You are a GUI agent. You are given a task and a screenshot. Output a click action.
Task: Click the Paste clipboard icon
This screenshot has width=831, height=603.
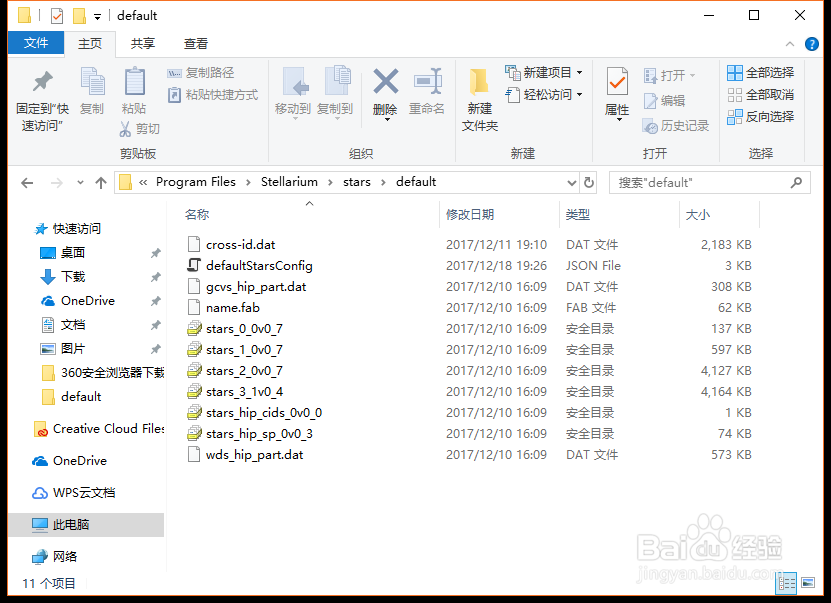click(x=134, y=81)
